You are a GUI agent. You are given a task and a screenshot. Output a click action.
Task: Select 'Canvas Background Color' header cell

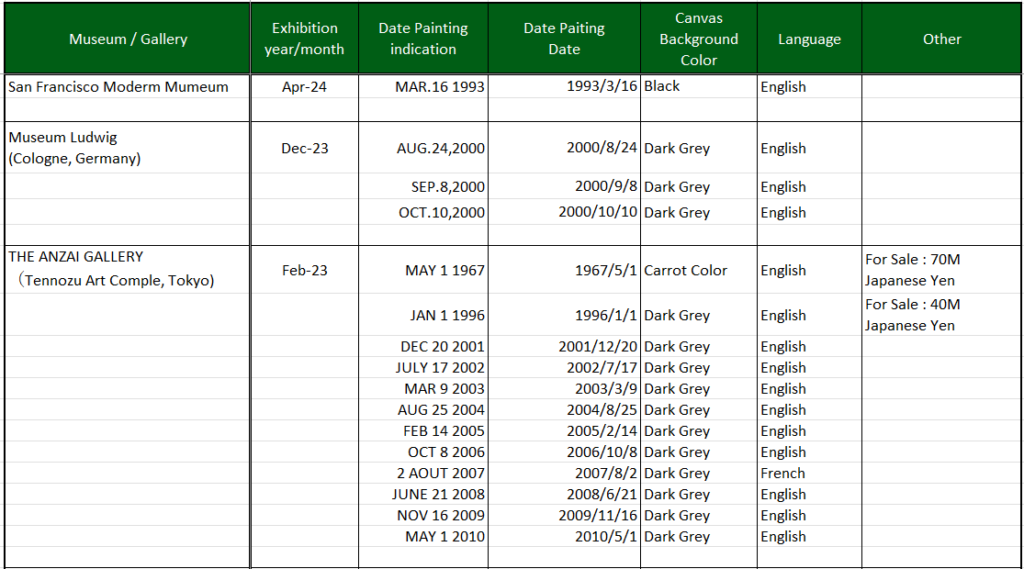699,39
